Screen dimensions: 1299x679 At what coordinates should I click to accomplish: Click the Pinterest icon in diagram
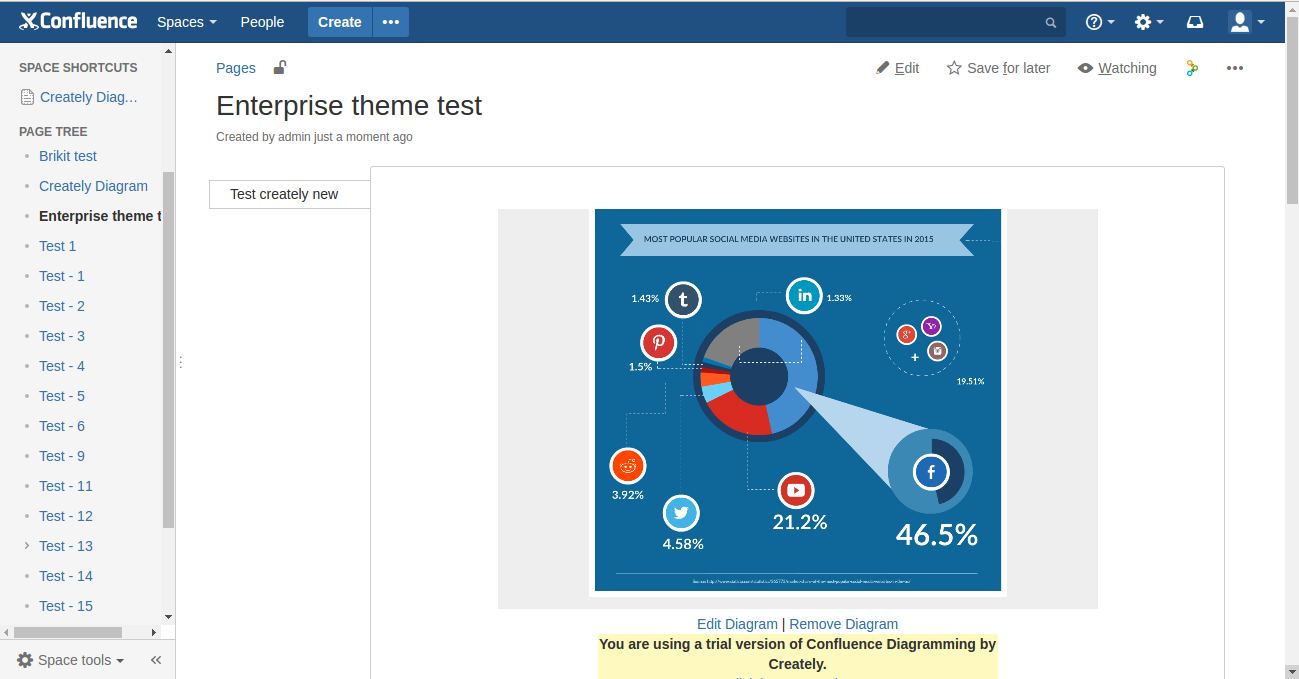tap(659, 342)
